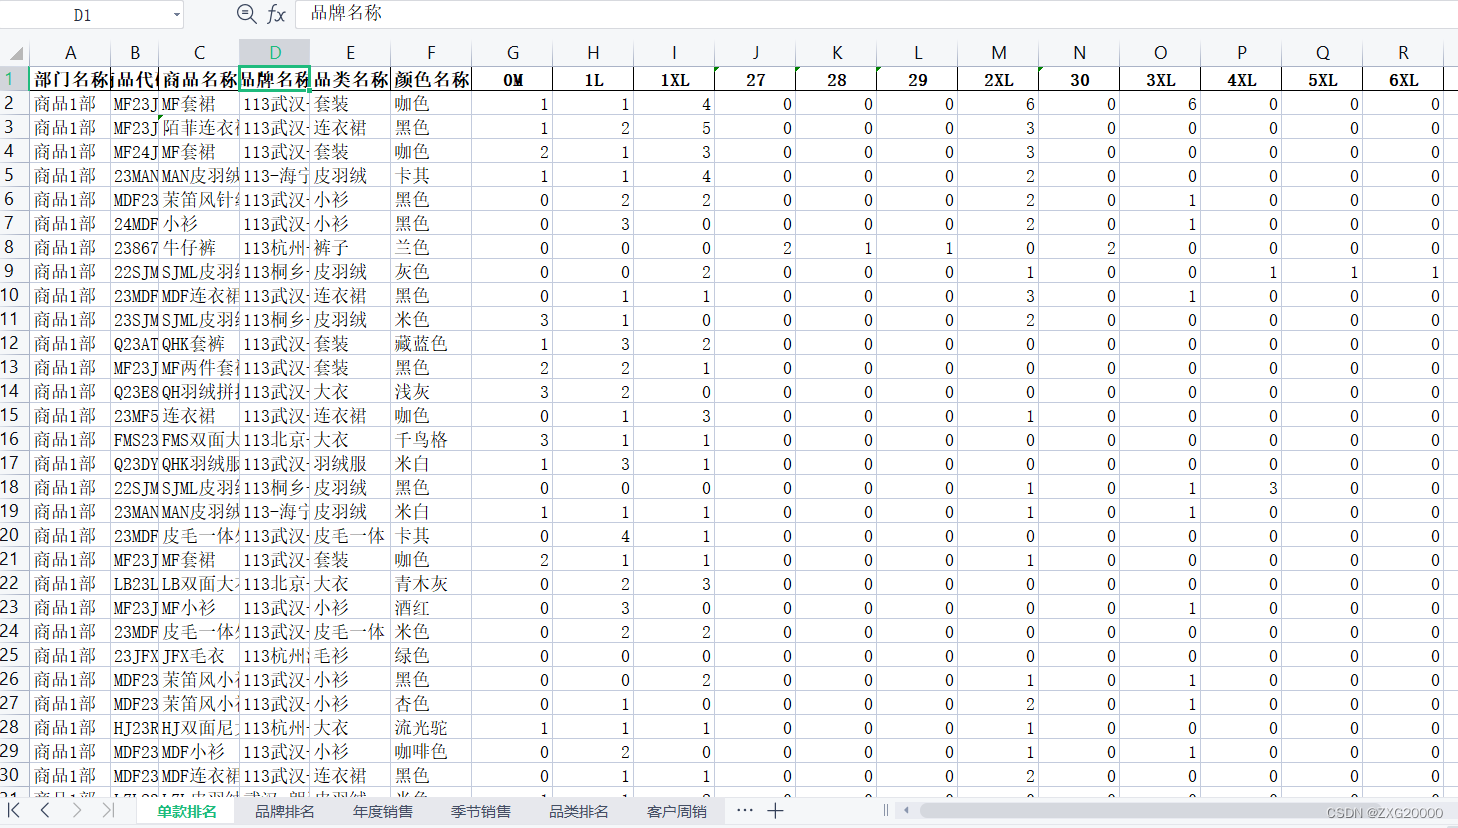Add a new sheet with plus icon
Screen dimensions: 1458x828
775,811
